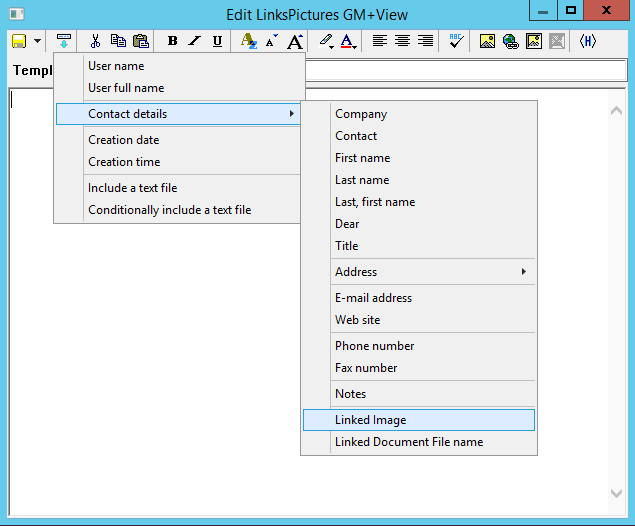Click the insert hyperlink globe icon
The width and height of the screenshot is (635, 526).
pos(510,41)
